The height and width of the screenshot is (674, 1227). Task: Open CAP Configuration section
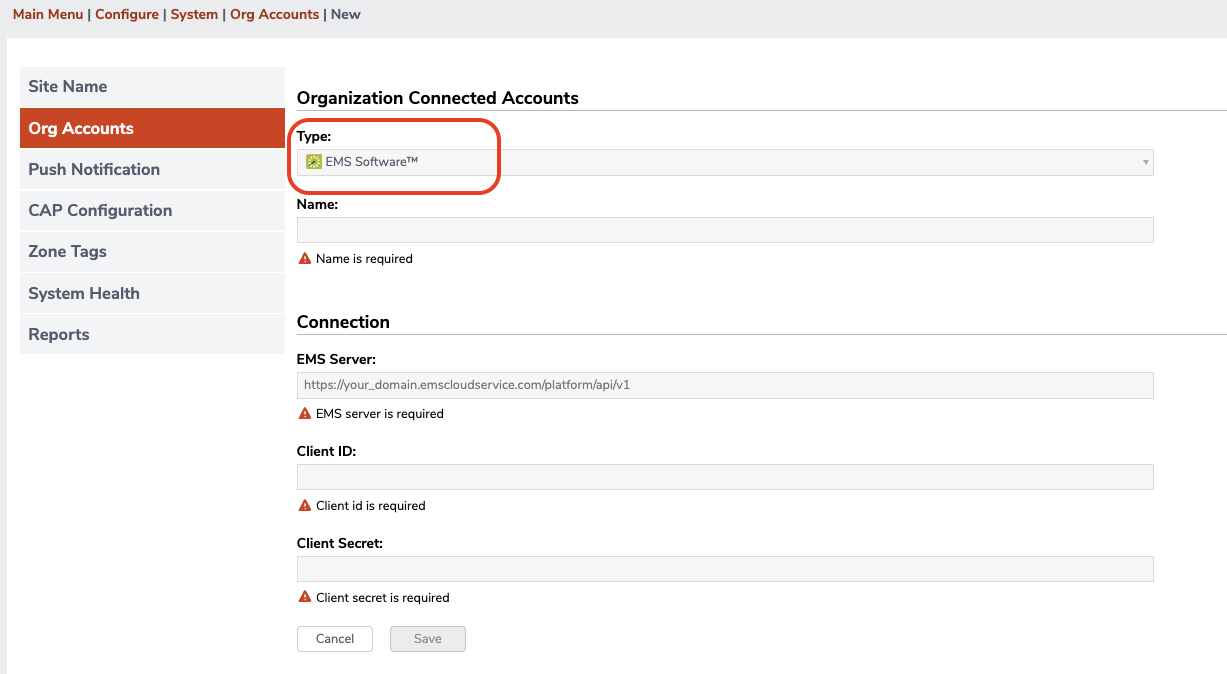point(152,210)
